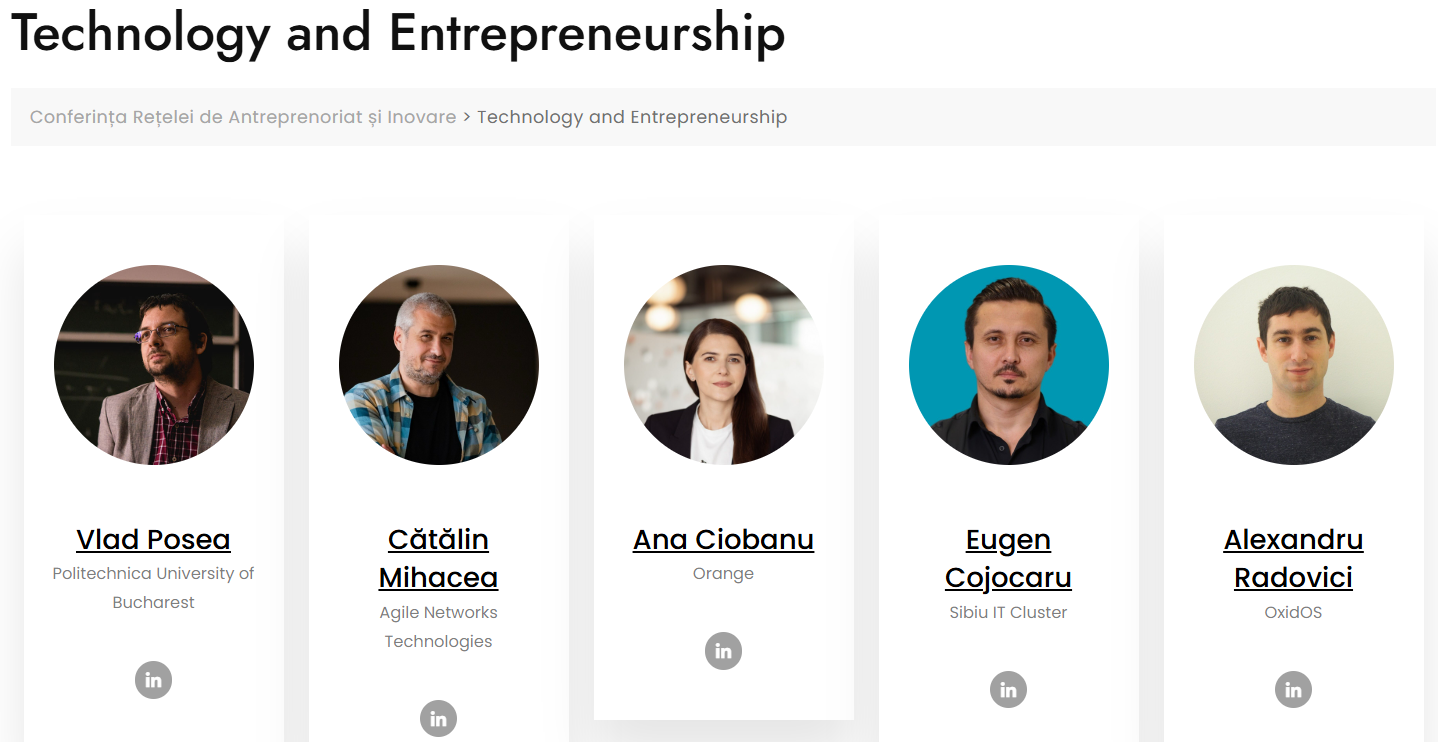
Task: Click the Technology and Entrepreneurship page heading
Action: tap(398, 34)
